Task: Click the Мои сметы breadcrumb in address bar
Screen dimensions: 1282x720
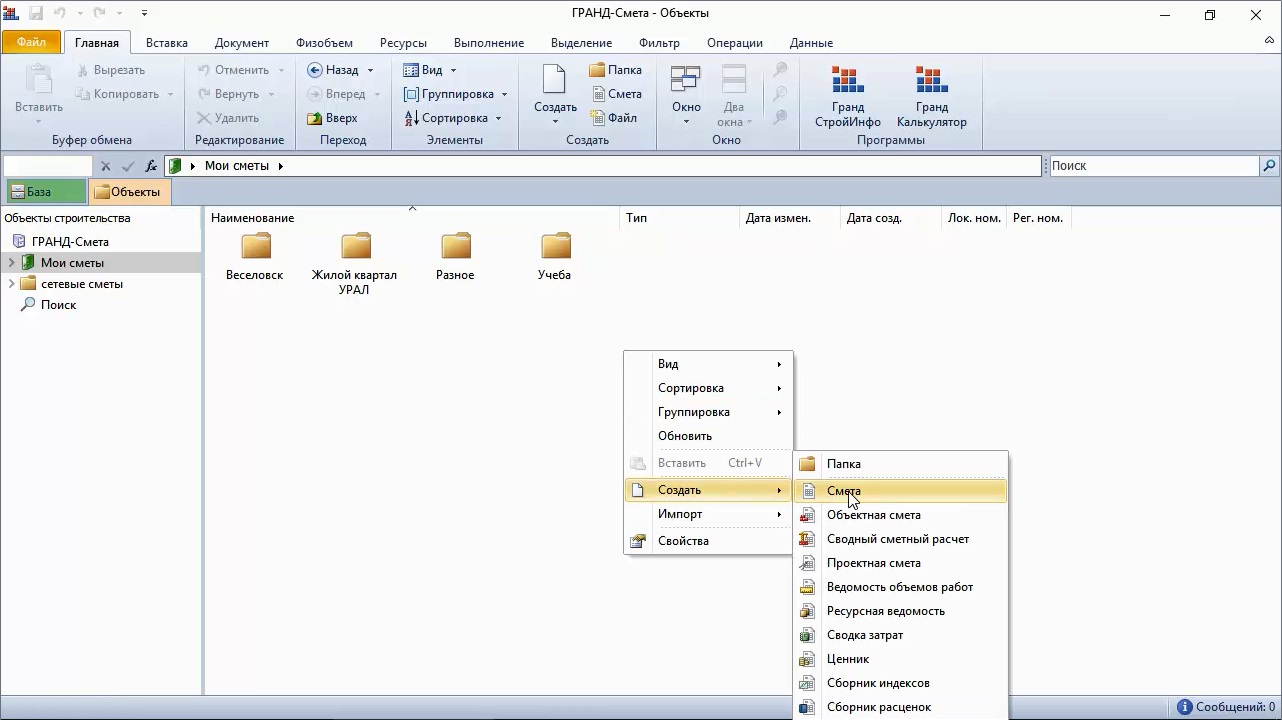Action: pyautogui.click(x=237, y=166)
